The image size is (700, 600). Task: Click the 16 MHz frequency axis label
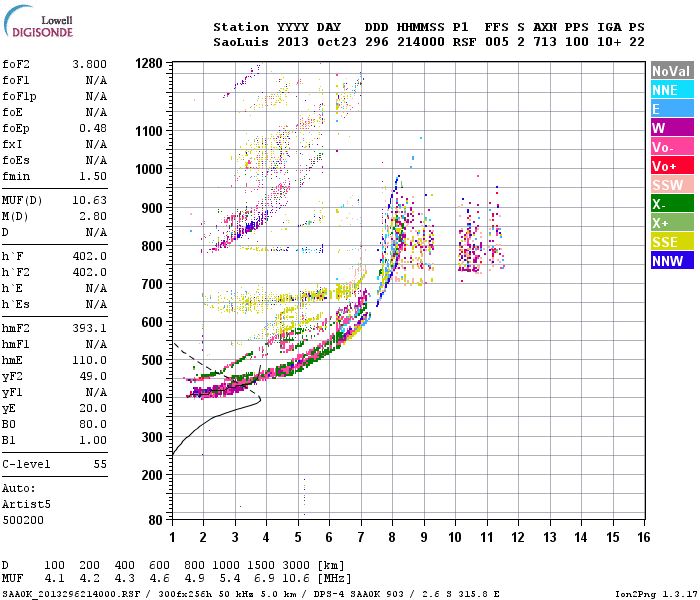coord(644,537)
